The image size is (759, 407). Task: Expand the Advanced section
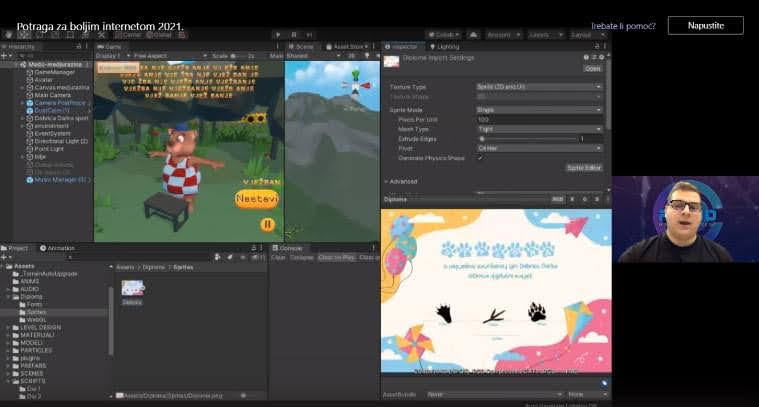coord(401,181)
